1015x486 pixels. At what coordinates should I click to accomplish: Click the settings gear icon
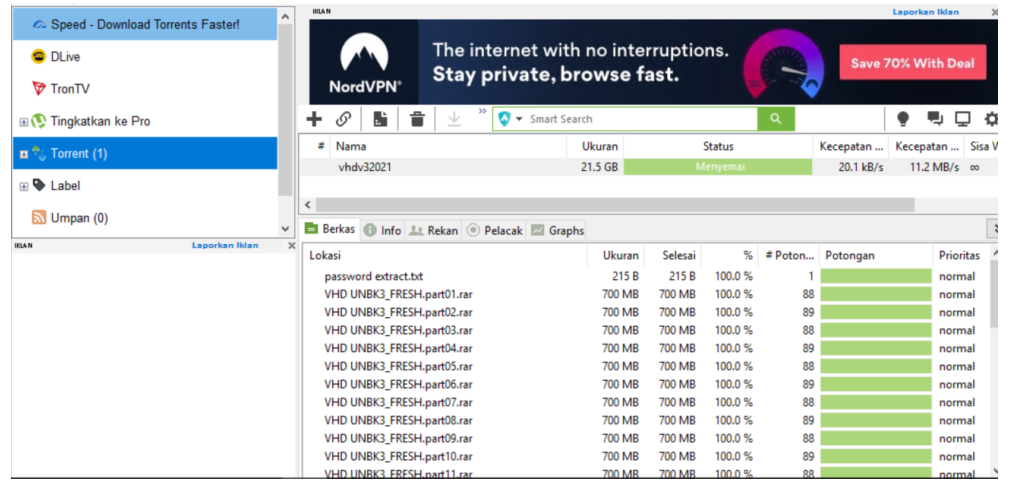pos(991,119)
